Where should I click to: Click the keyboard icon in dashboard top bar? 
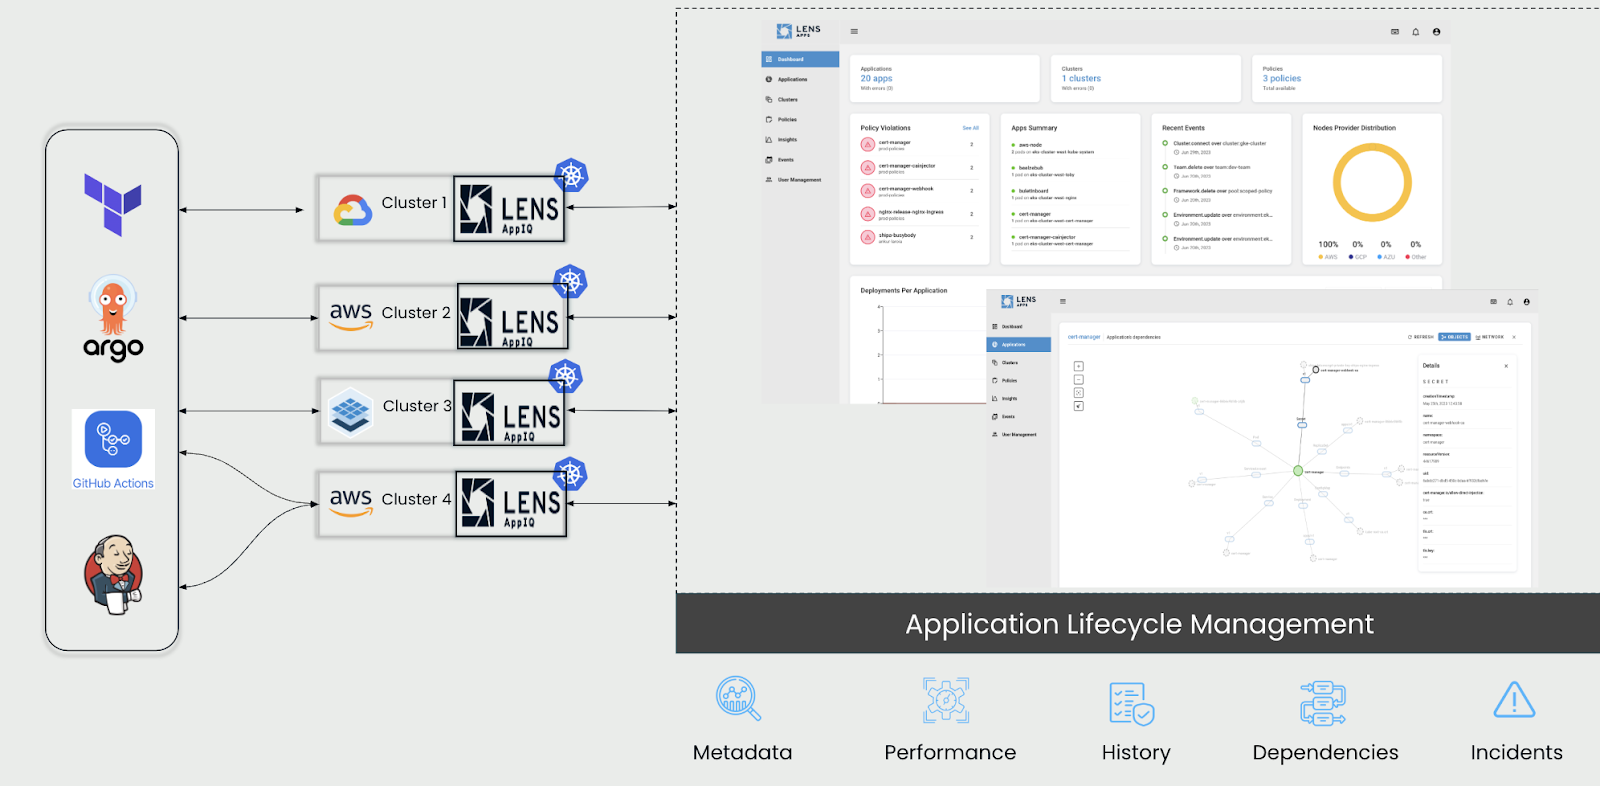[1395, 32]
